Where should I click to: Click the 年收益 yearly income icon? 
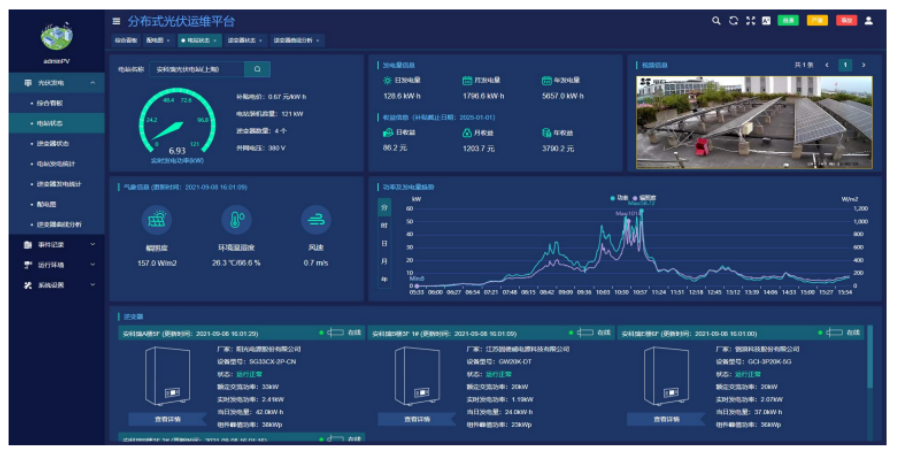pyautogui.click(x=546, y=133)
